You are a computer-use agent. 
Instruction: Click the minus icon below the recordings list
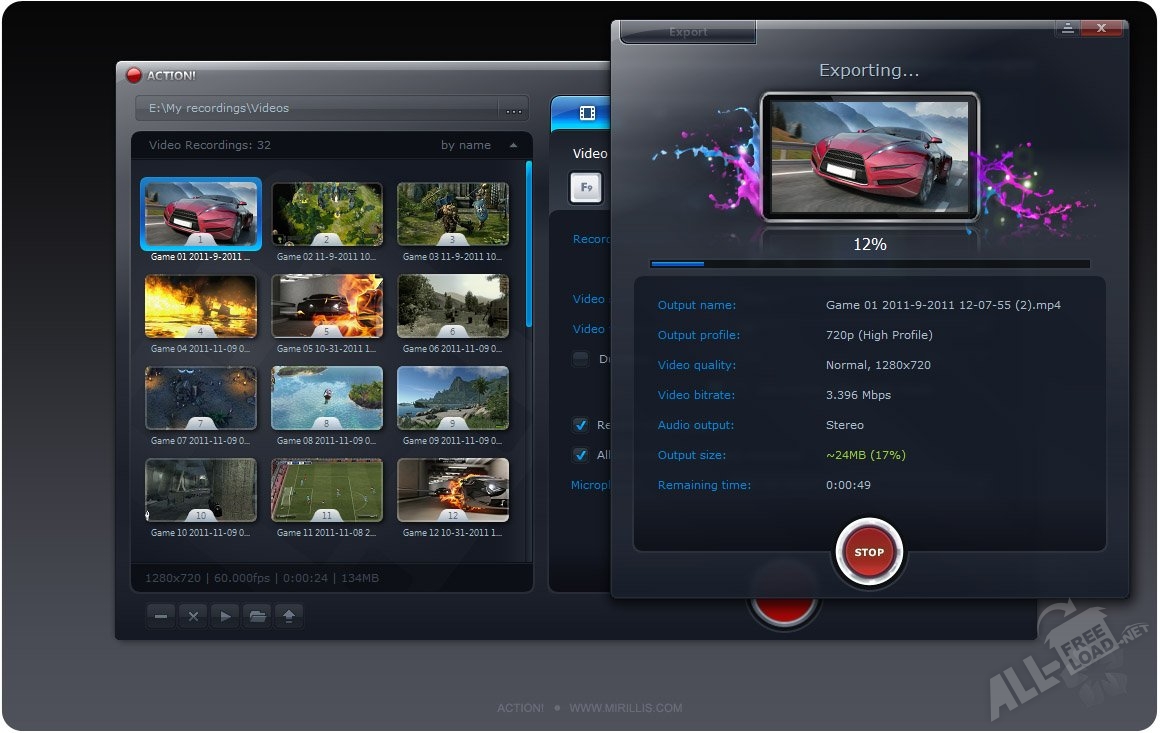(161, 617)
